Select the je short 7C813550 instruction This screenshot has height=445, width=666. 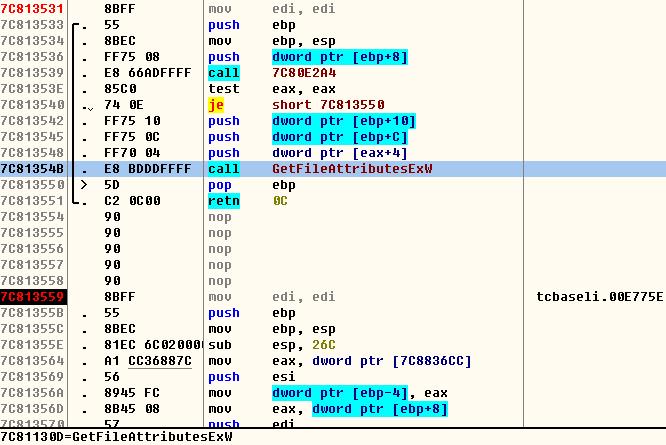pos(296,105)
